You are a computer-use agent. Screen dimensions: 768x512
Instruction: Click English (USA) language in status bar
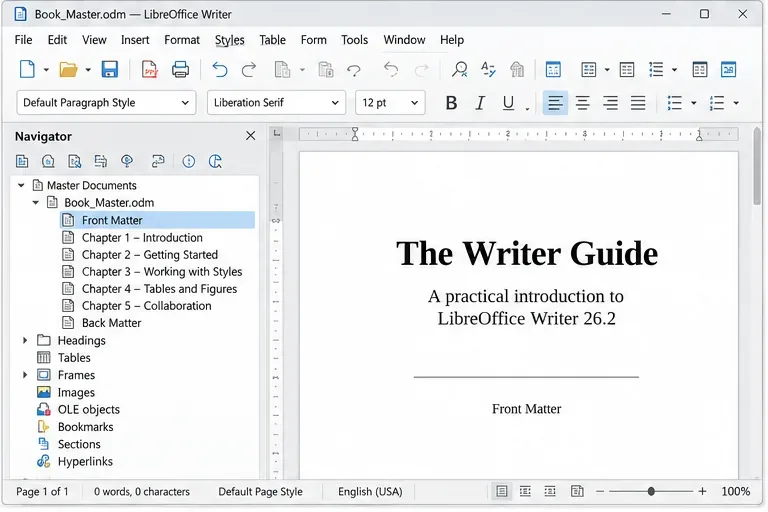[x=370, y=491]
